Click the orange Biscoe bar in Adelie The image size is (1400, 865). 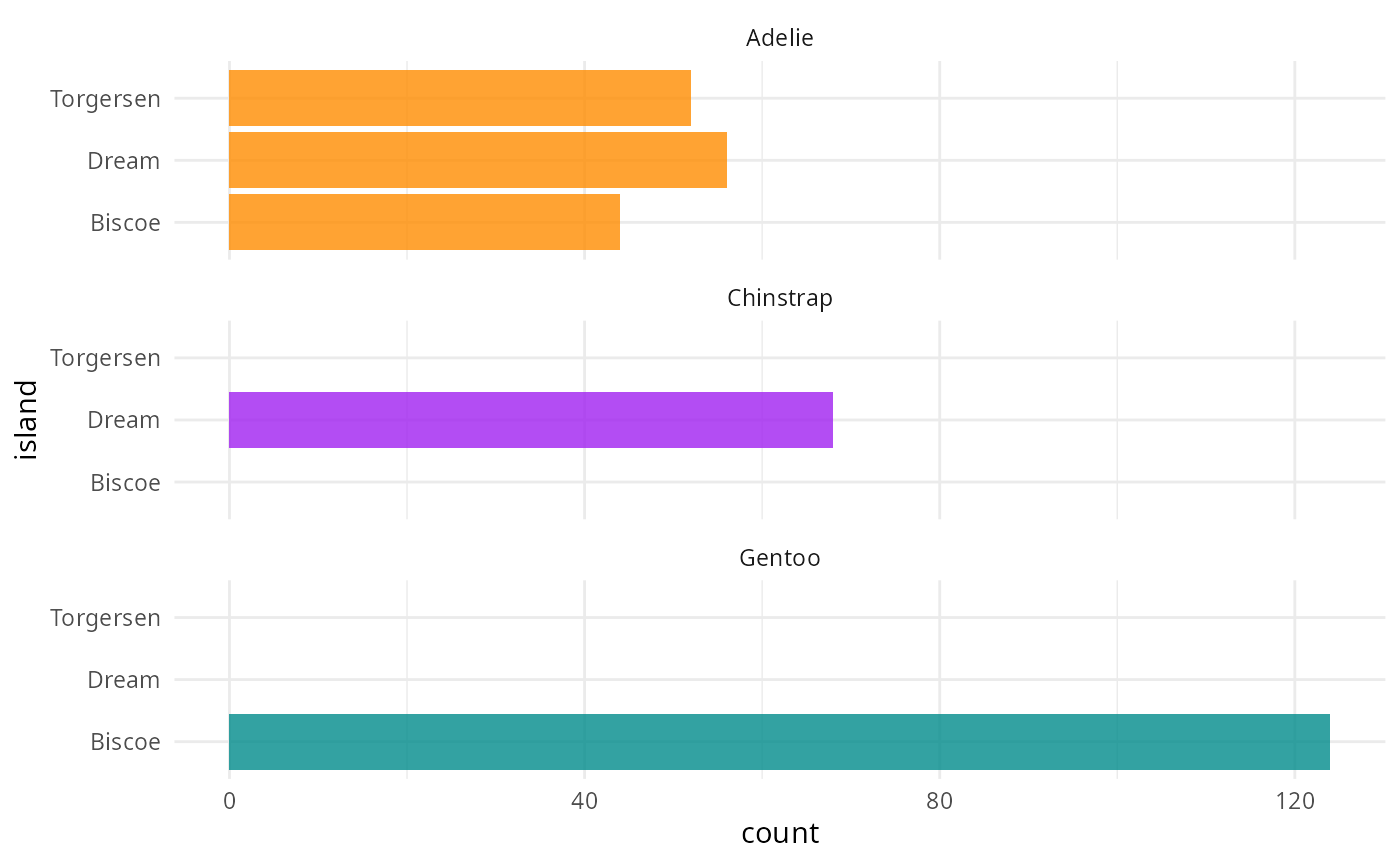point(424,222)
